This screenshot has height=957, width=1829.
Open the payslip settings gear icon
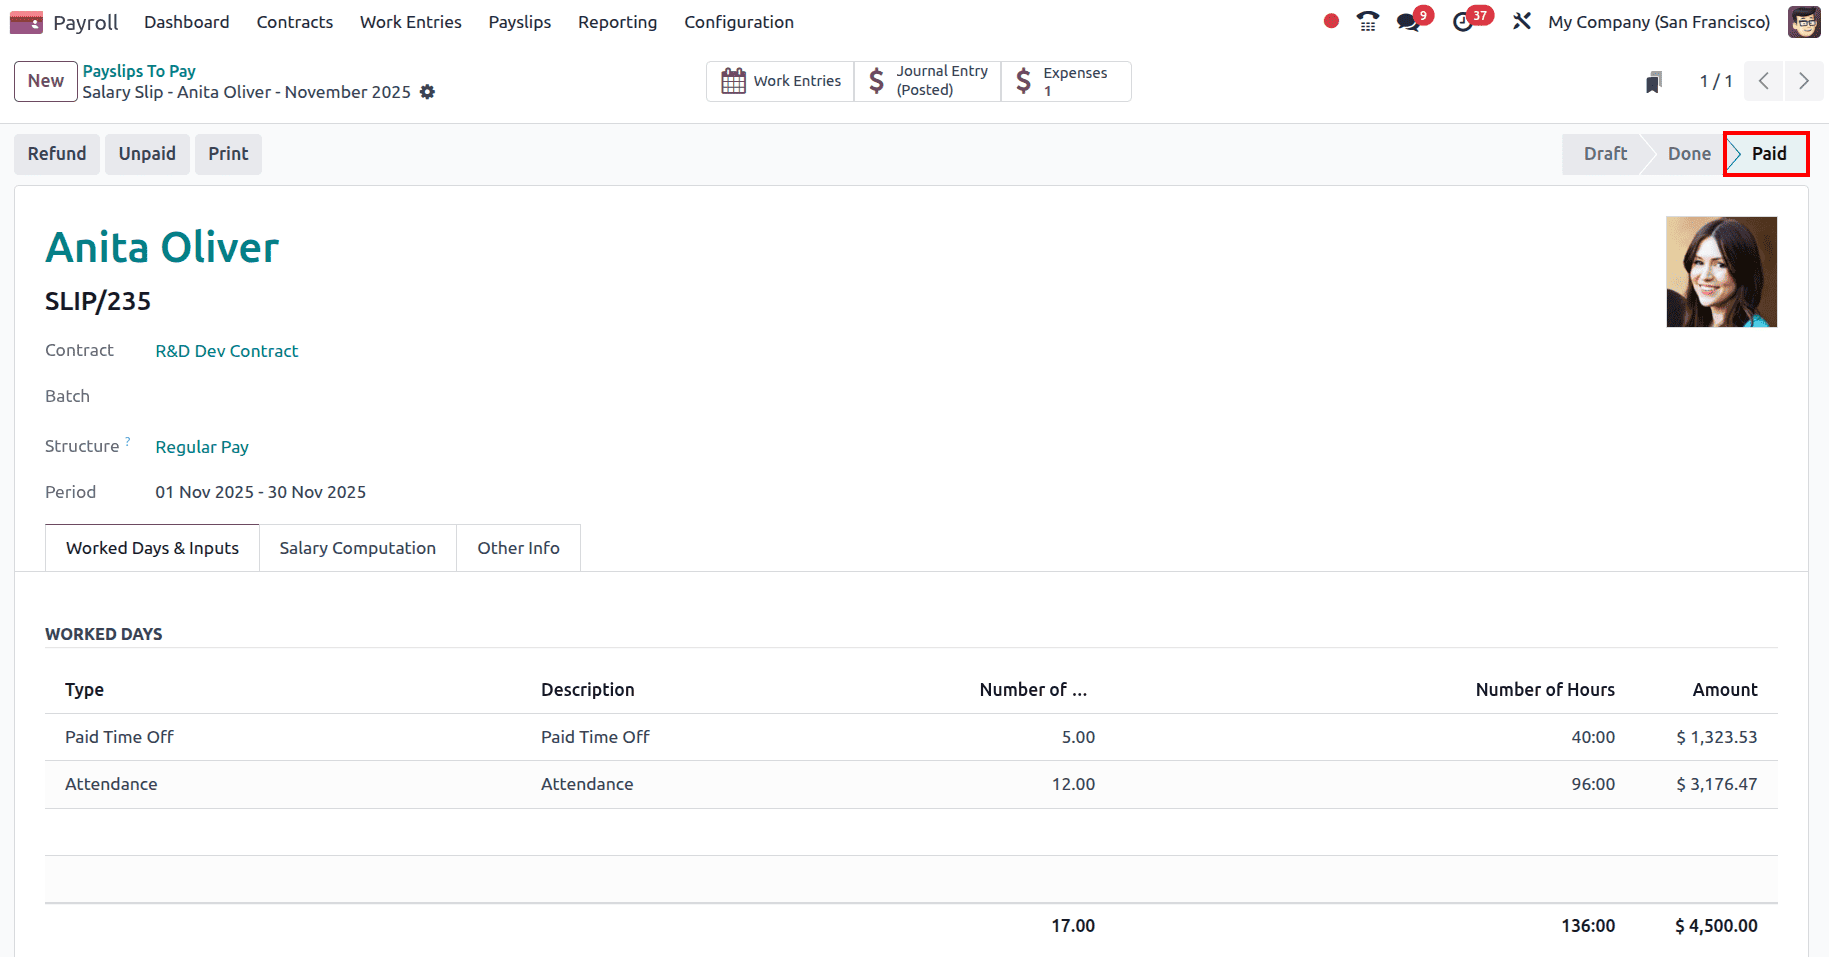428,91
